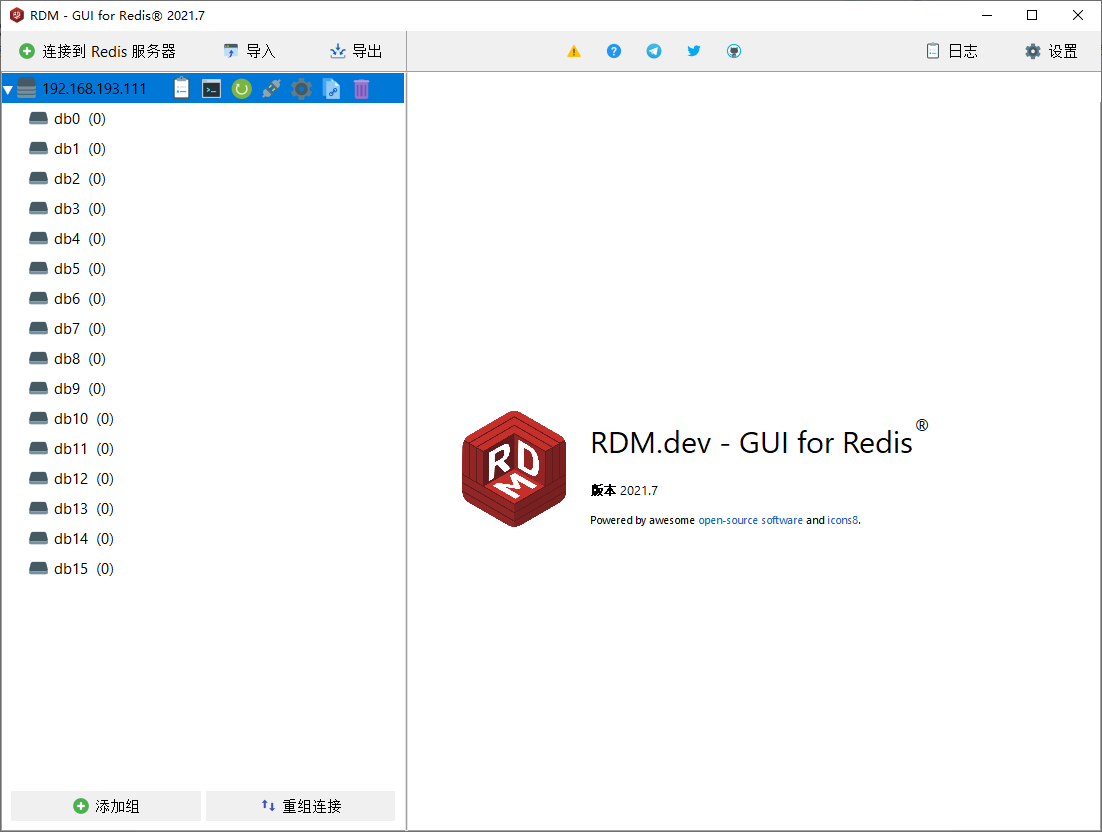Screen dimensions: 1102x832
Task: Click the RDM red cube logo
Action: click(x=514, y=469)
